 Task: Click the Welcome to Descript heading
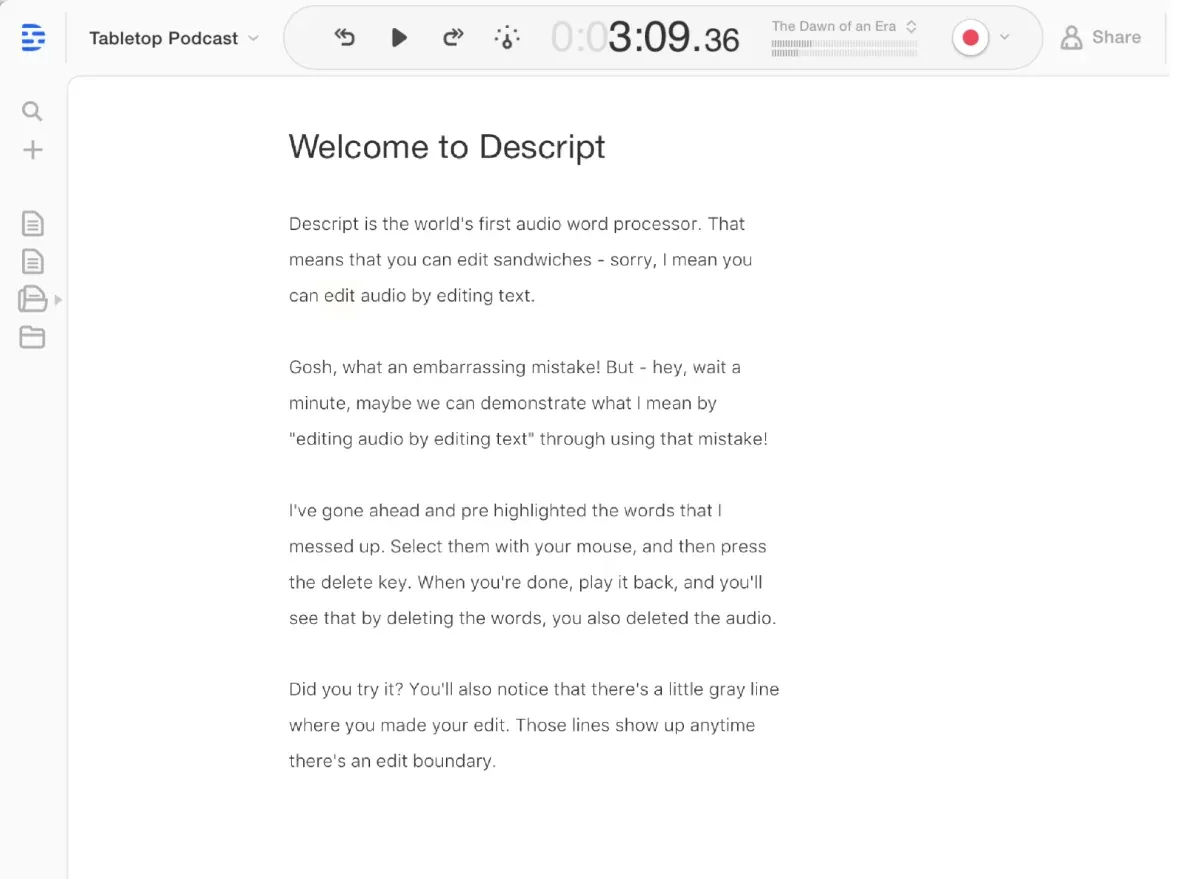446,147
